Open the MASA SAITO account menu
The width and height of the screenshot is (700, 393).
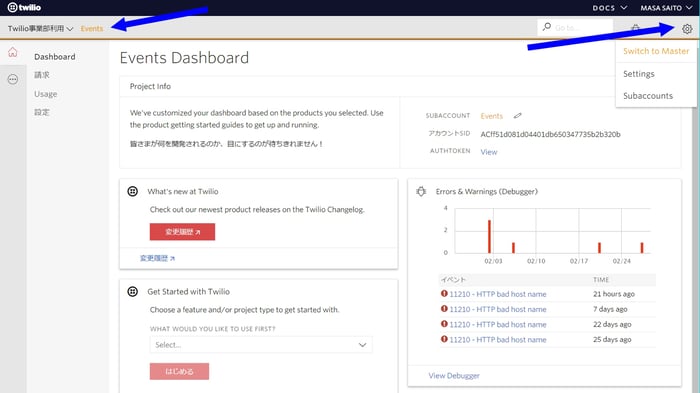pos(666,8)
